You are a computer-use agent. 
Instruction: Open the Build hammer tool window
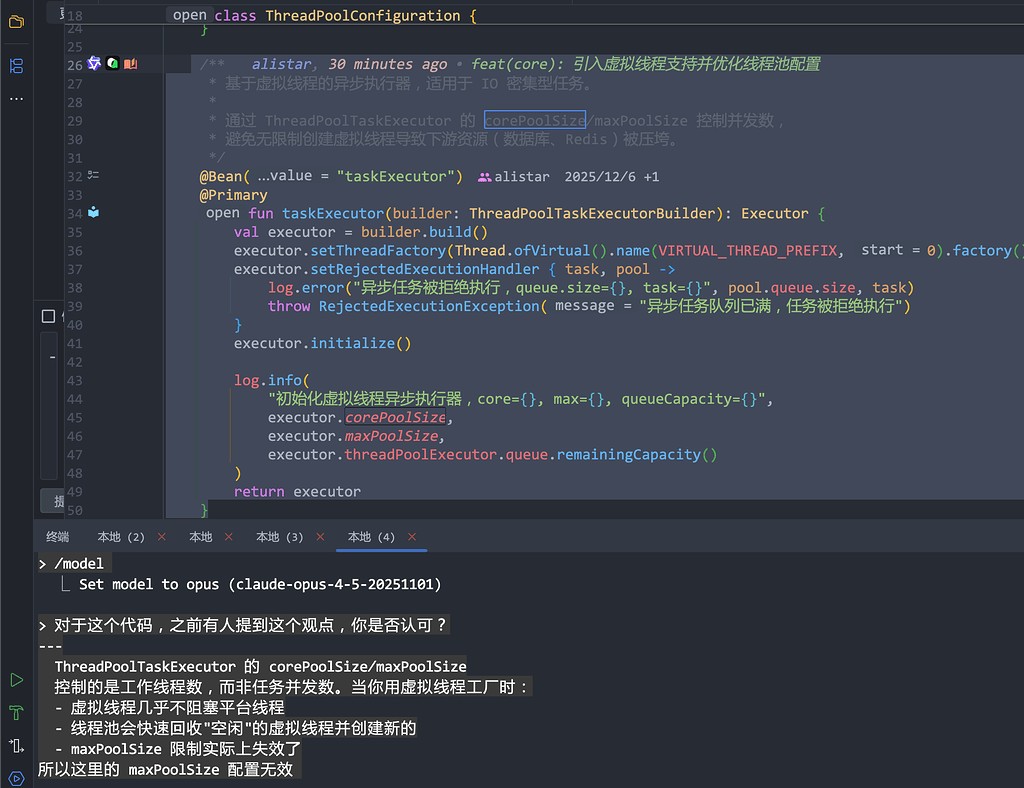tap(16, 712)
